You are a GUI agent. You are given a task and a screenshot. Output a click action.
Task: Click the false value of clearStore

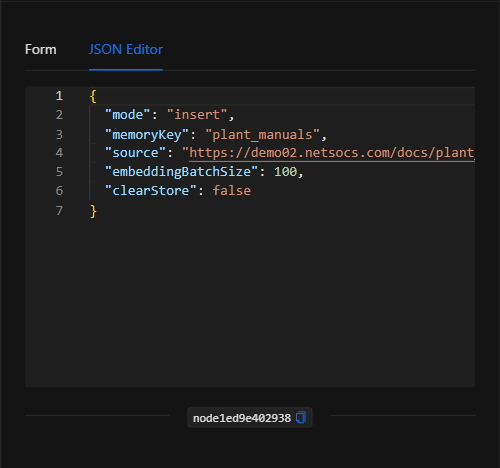coord(232,191)
